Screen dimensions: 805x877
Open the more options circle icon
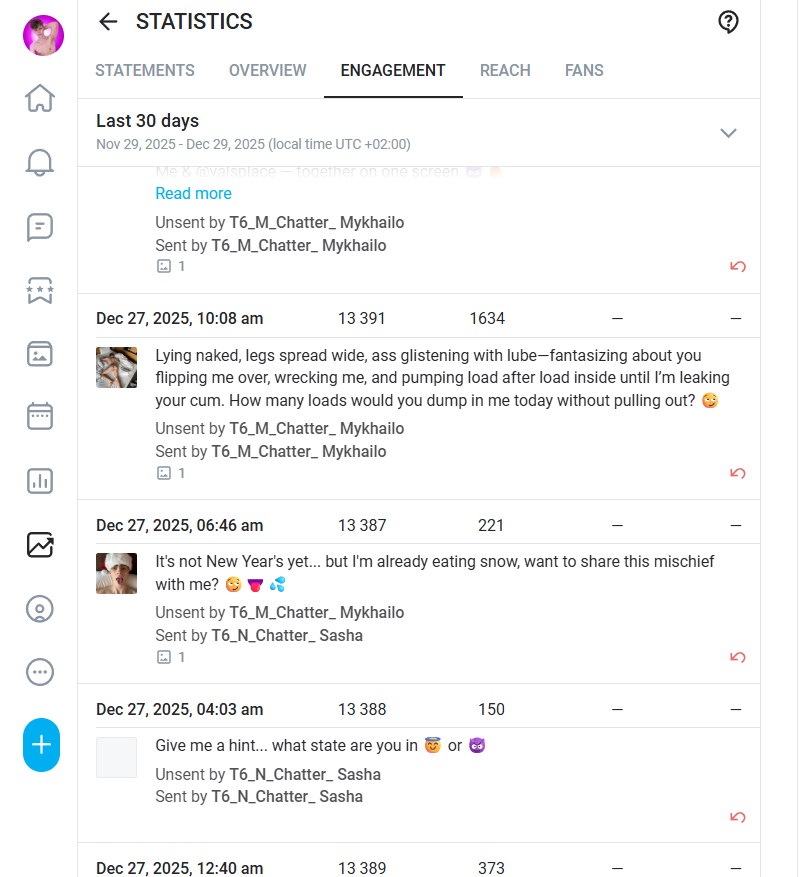[40, 672]
